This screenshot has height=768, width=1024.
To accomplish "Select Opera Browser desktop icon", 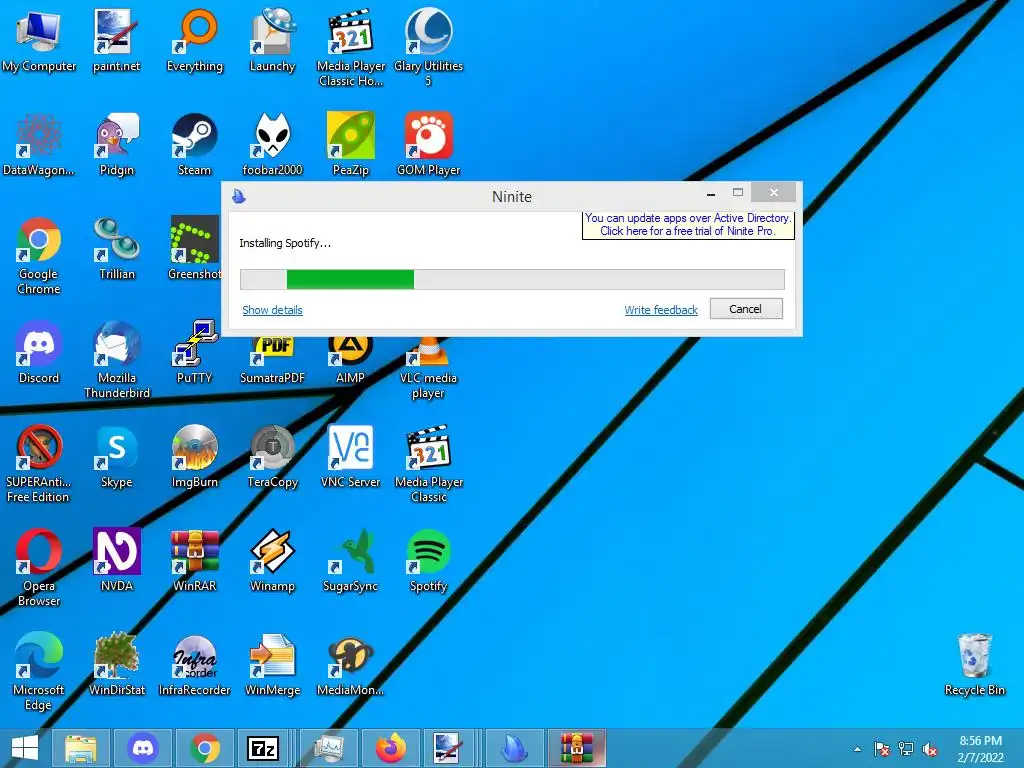I will pyautogui.click(x=39, y=568).
